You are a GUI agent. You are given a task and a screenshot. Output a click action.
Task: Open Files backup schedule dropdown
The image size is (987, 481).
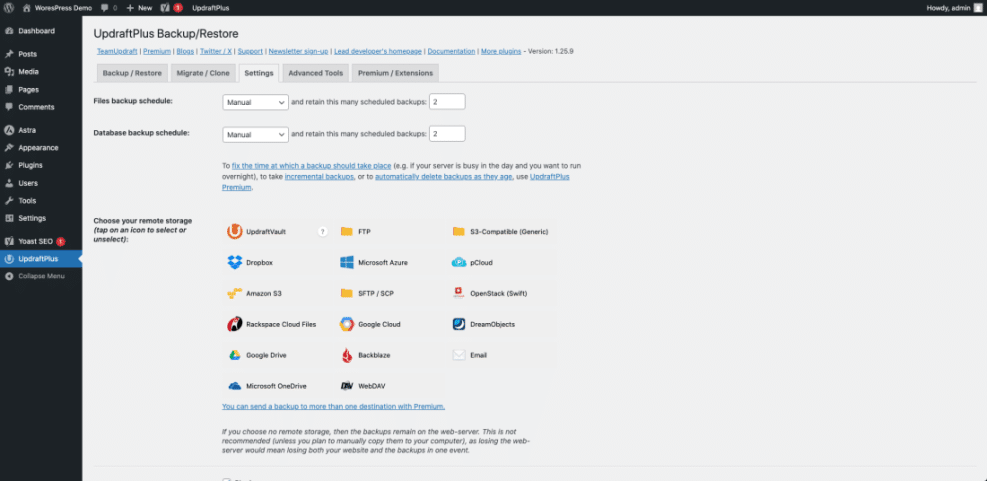(x=256, y=102)
